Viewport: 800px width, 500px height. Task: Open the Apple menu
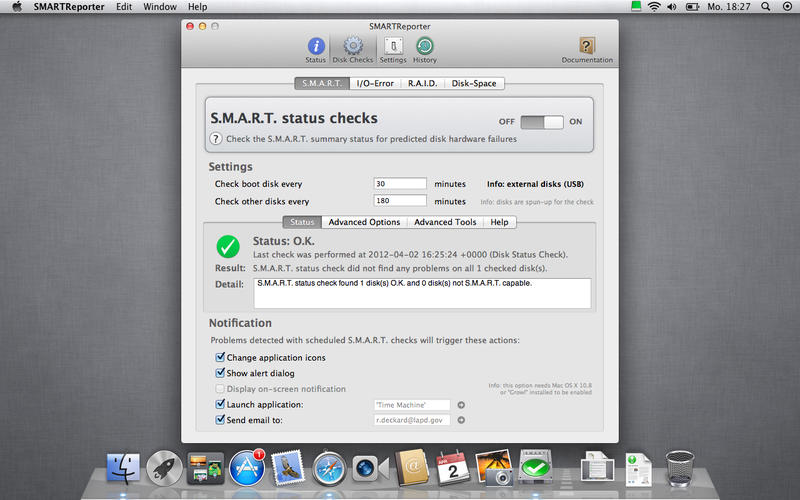pos(16,7)
